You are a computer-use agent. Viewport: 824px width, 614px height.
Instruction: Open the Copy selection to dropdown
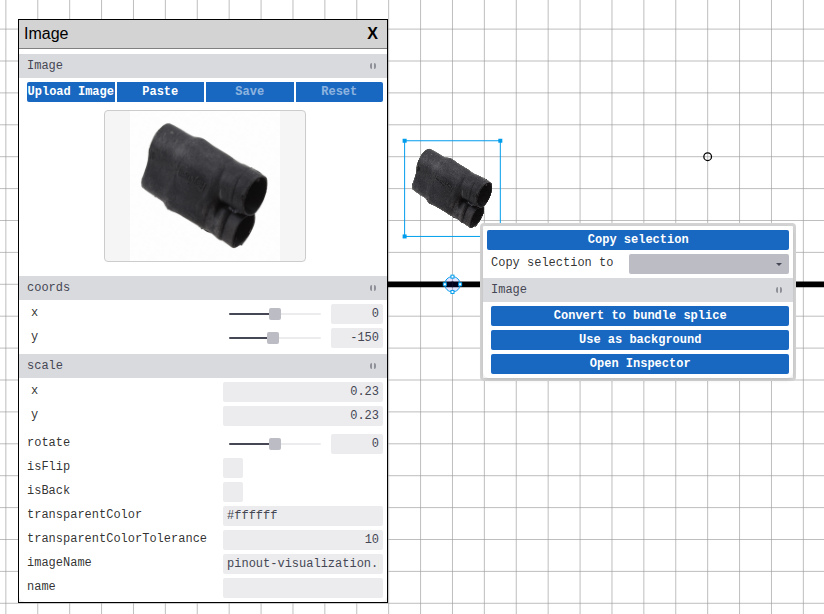tap(708, 262)
